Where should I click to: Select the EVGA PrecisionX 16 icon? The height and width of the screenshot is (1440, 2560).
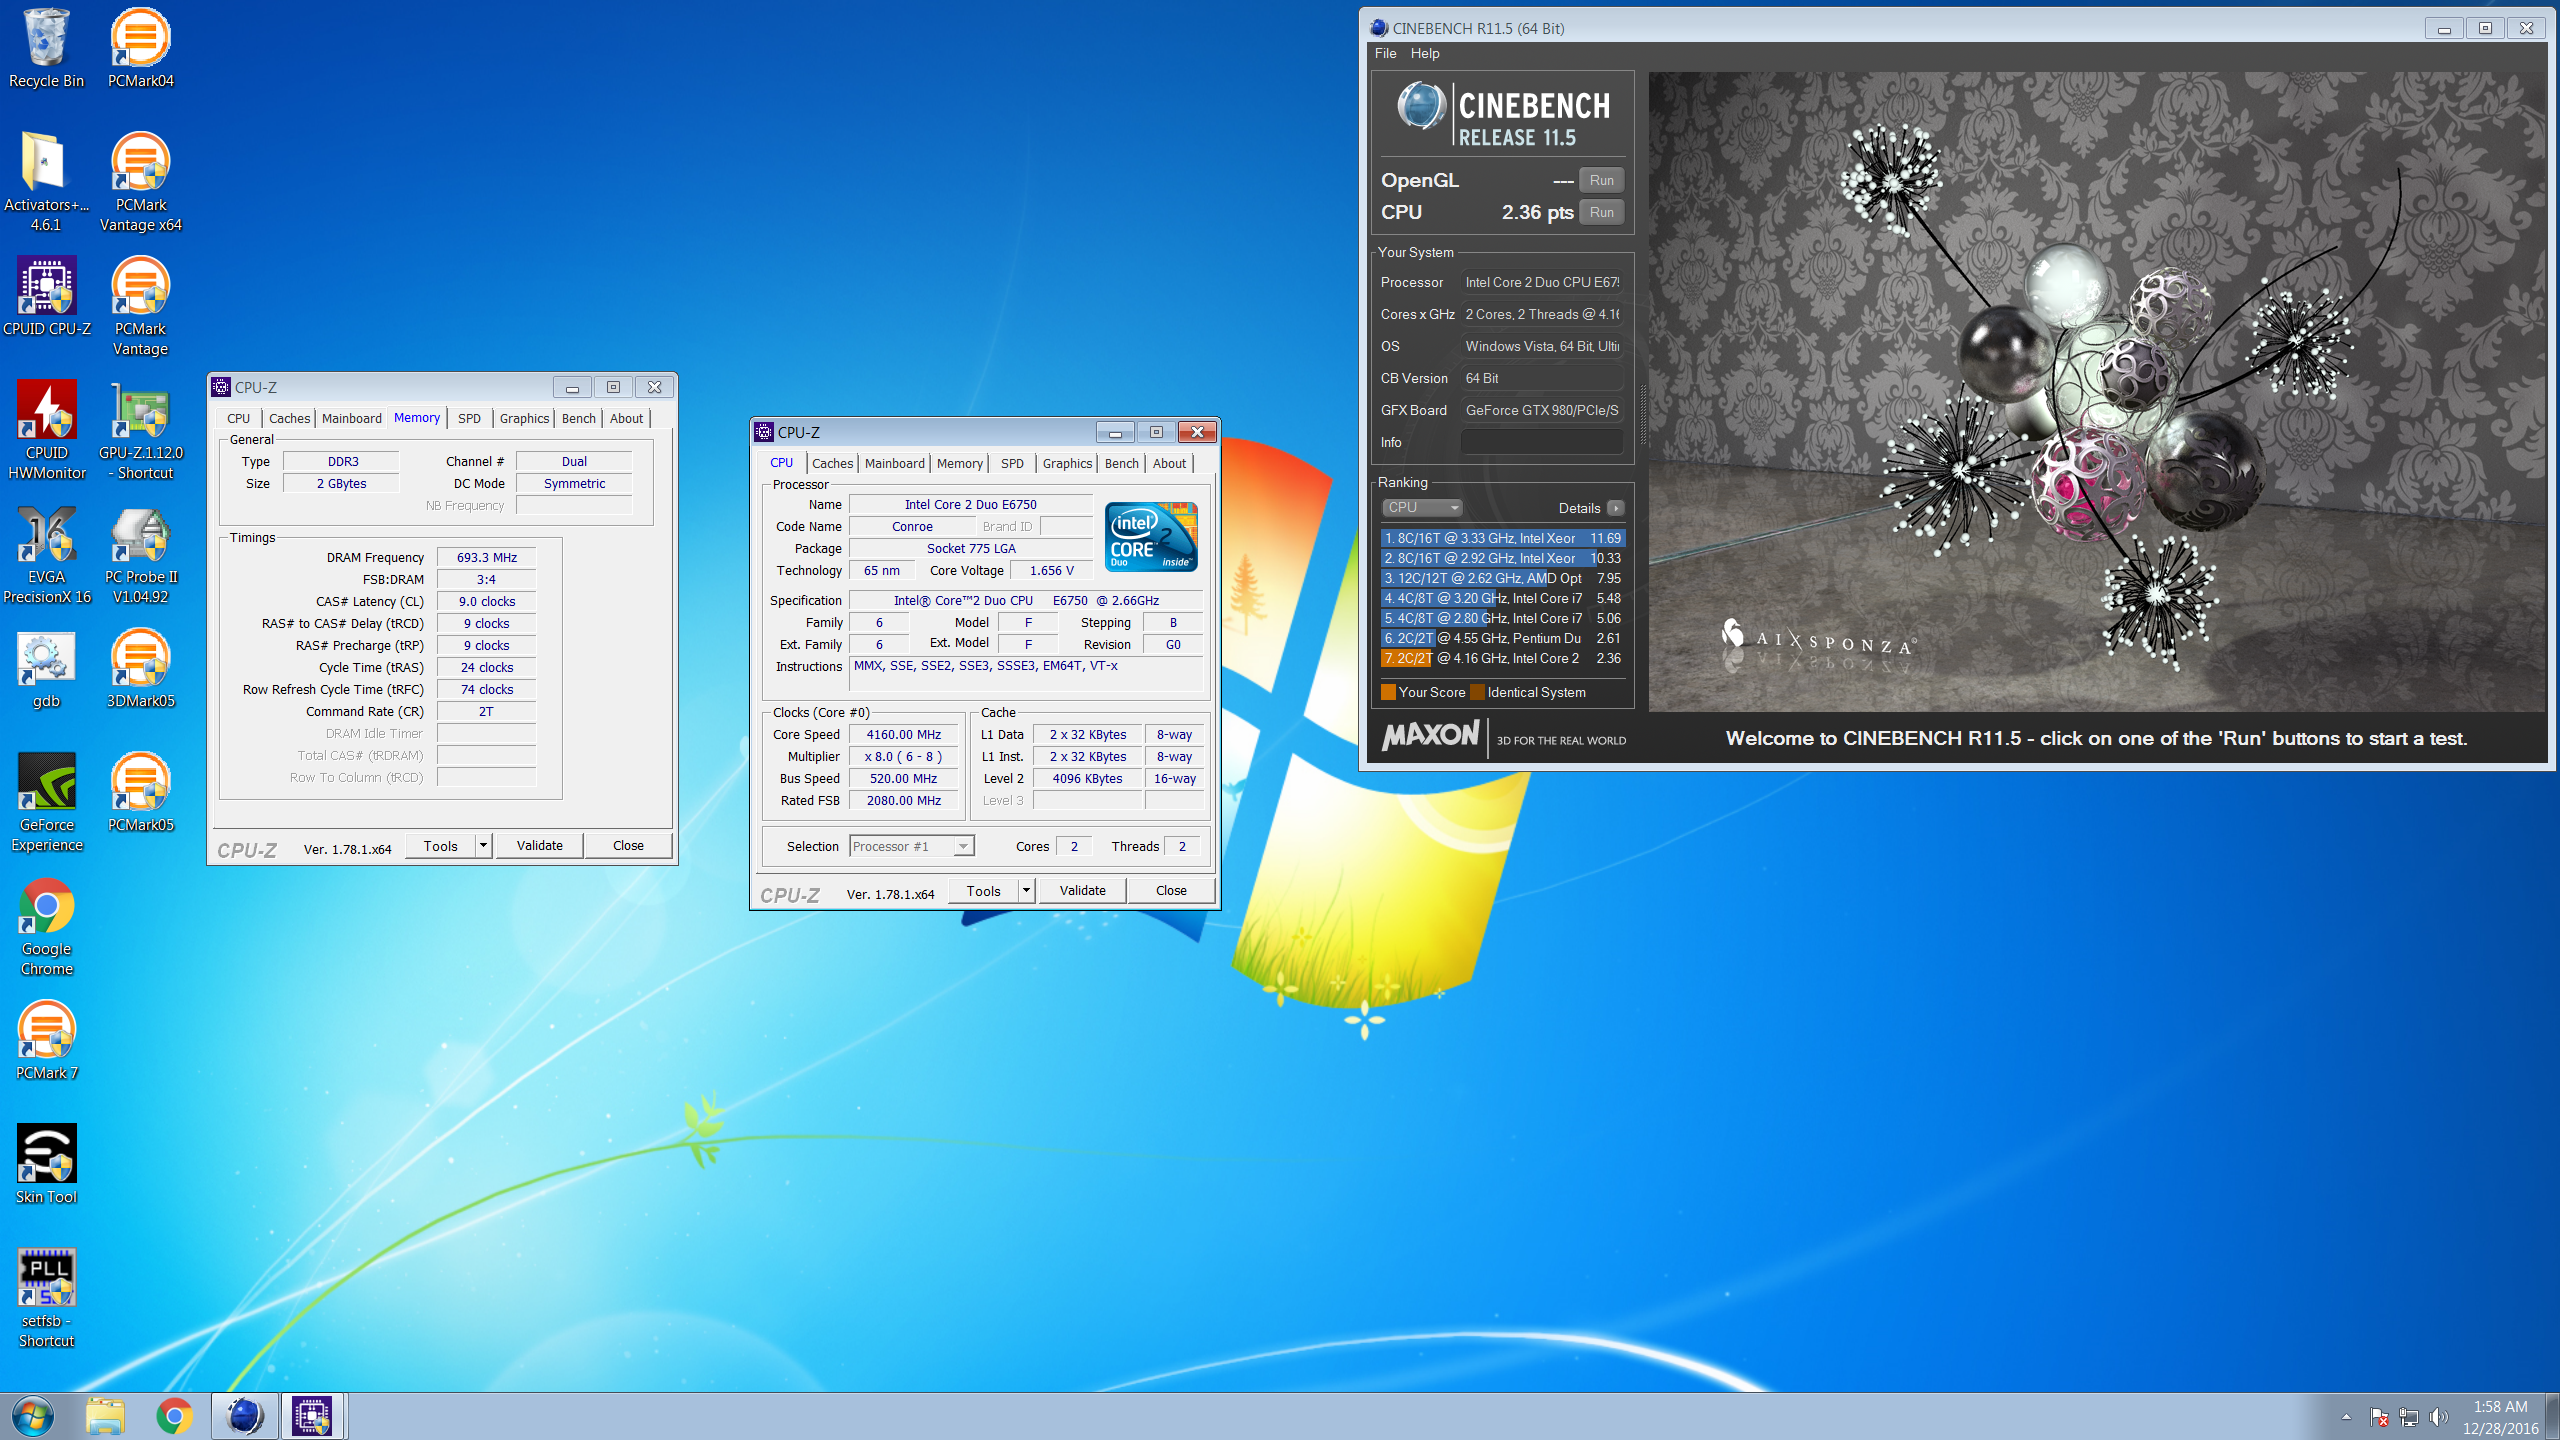(x=46, y=554)
